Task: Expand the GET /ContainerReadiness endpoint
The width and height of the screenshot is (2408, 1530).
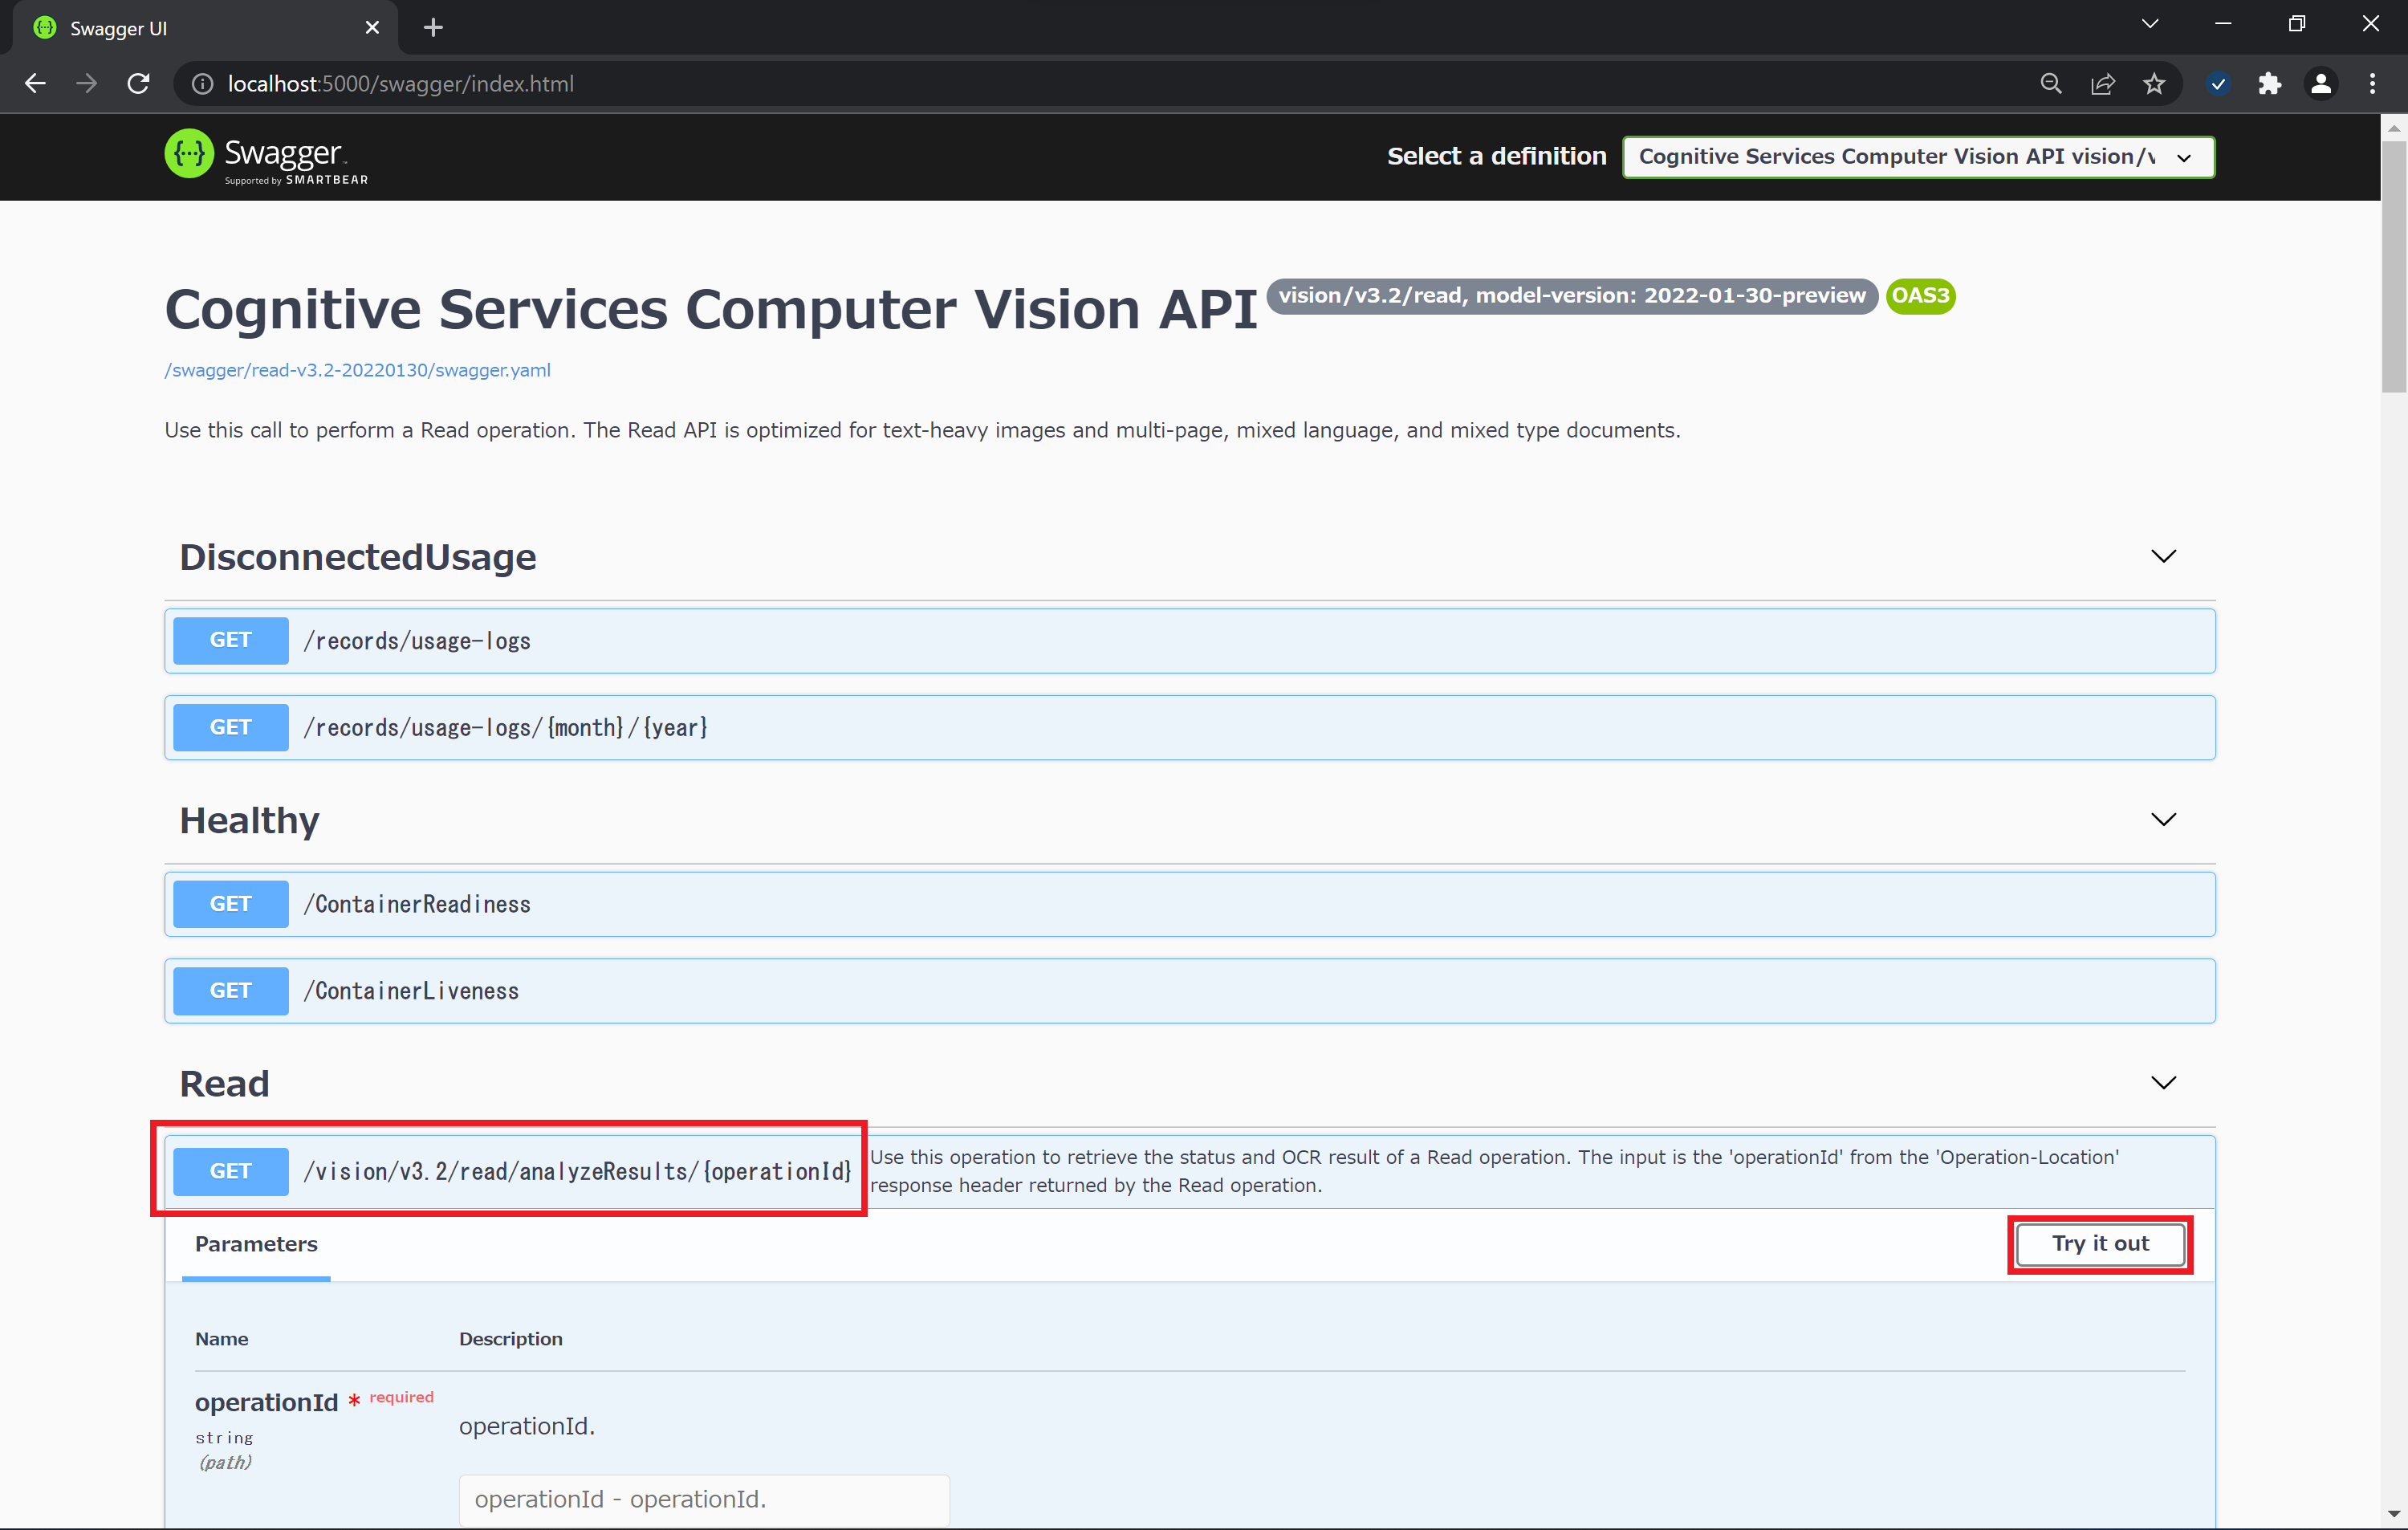Action: pyautogui.click(x=1190, y=904)
